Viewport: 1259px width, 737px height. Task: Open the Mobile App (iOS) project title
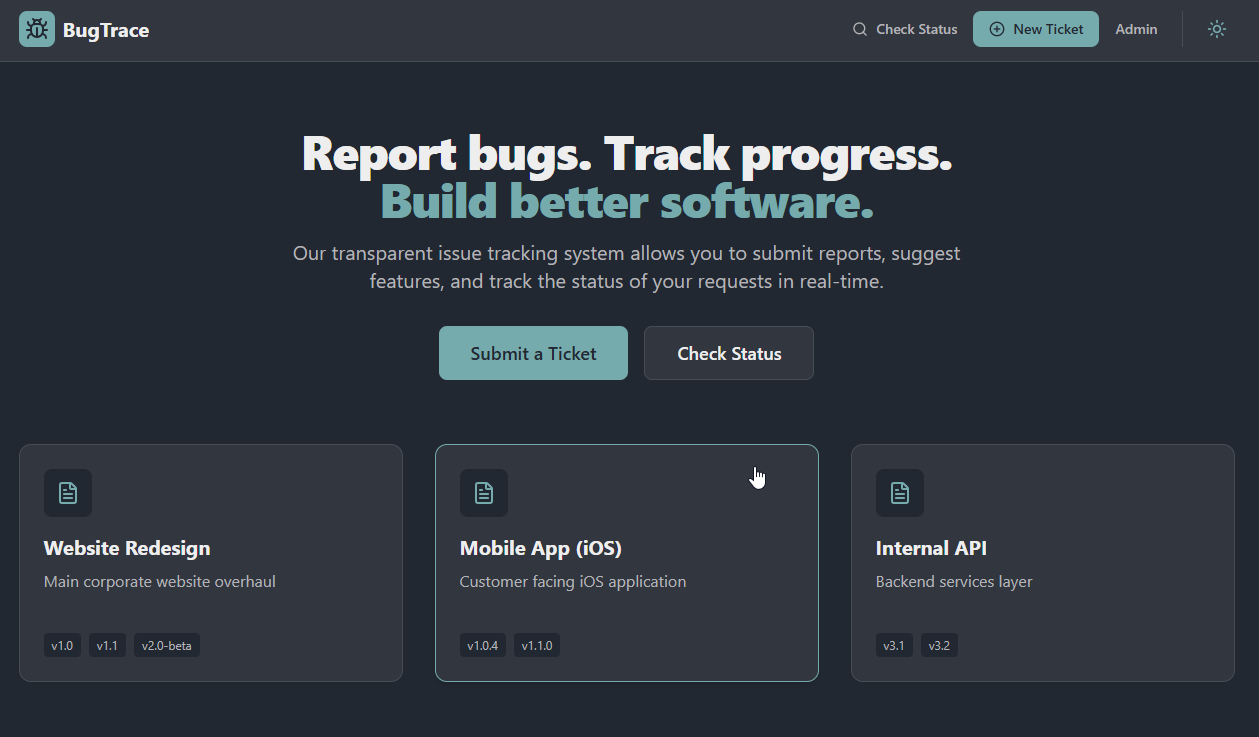pos(541,548)
